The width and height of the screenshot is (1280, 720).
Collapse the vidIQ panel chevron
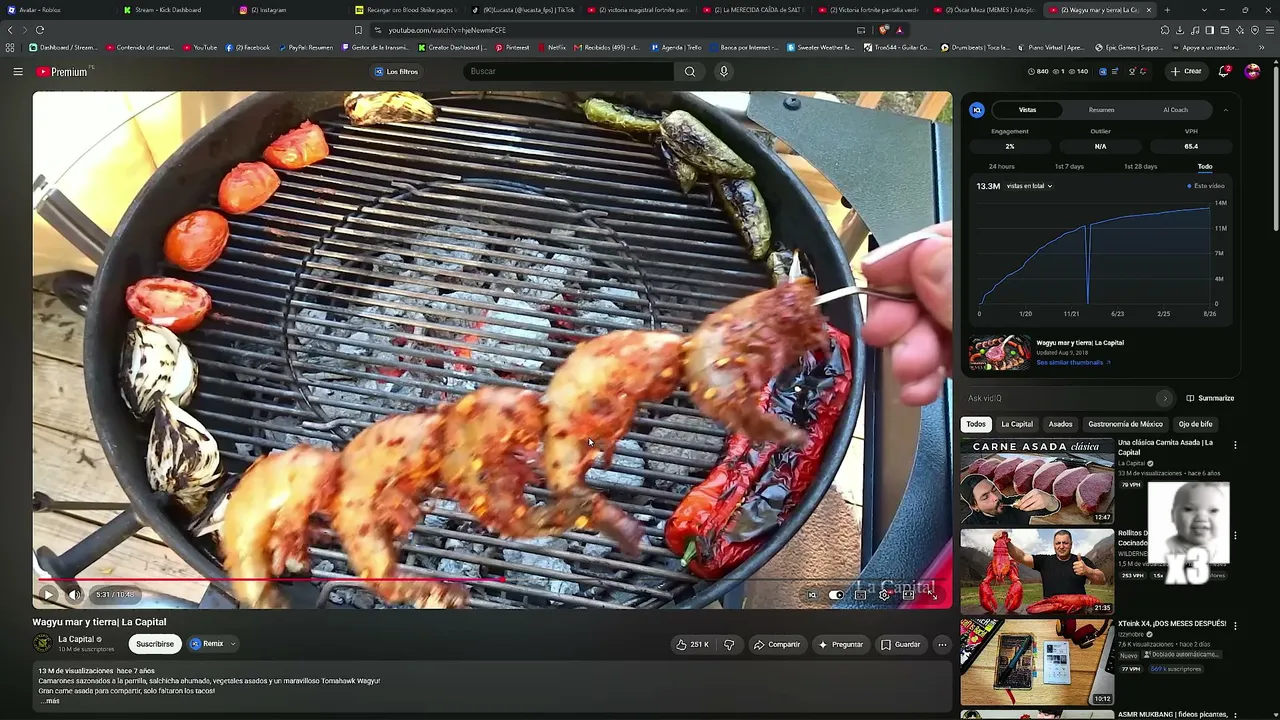pos(1226,110)
